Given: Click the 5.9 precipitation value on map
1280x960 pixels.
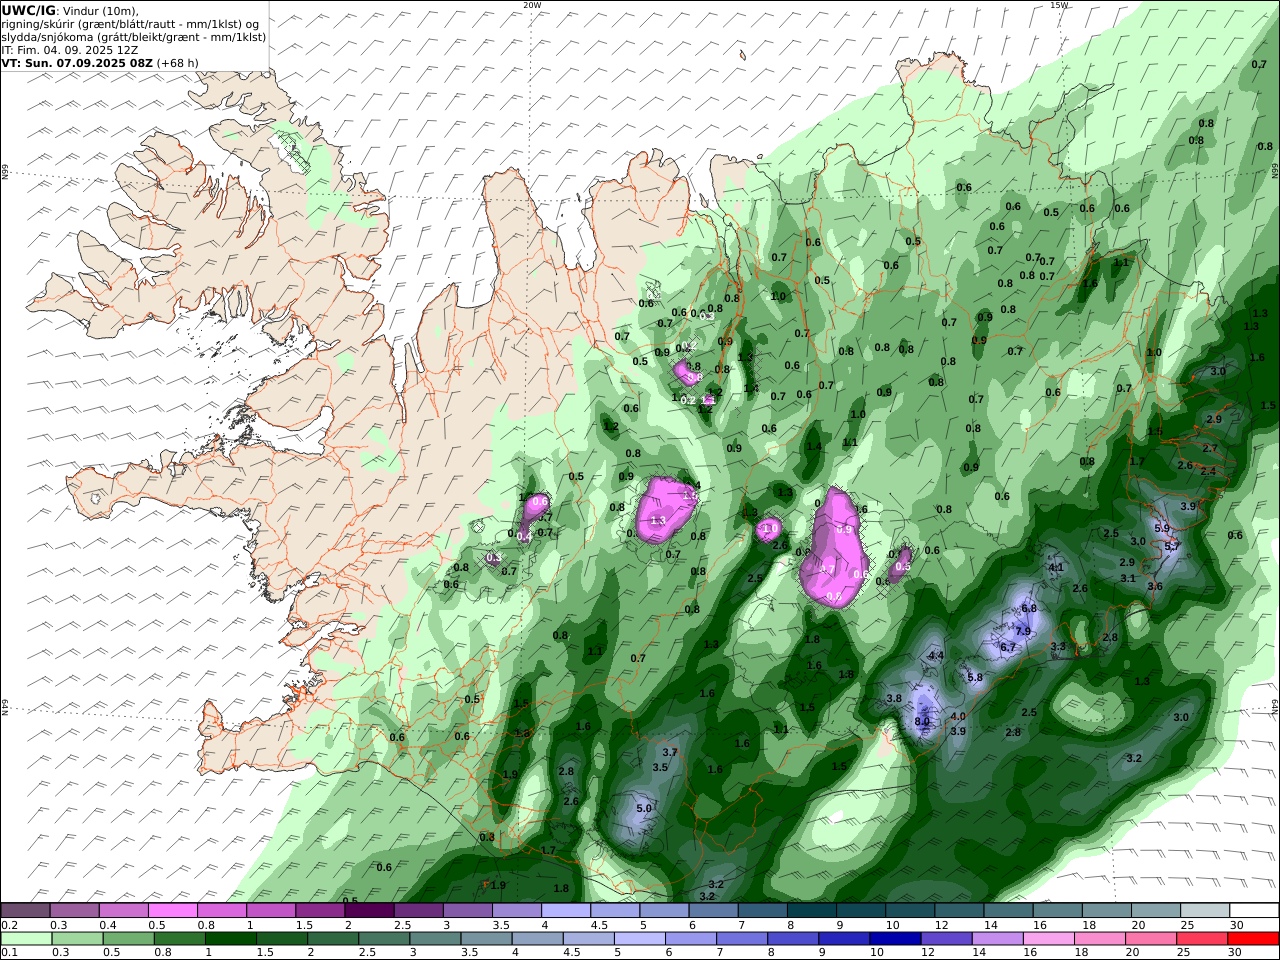Looking at the screenshot, I should [1162, 528].
